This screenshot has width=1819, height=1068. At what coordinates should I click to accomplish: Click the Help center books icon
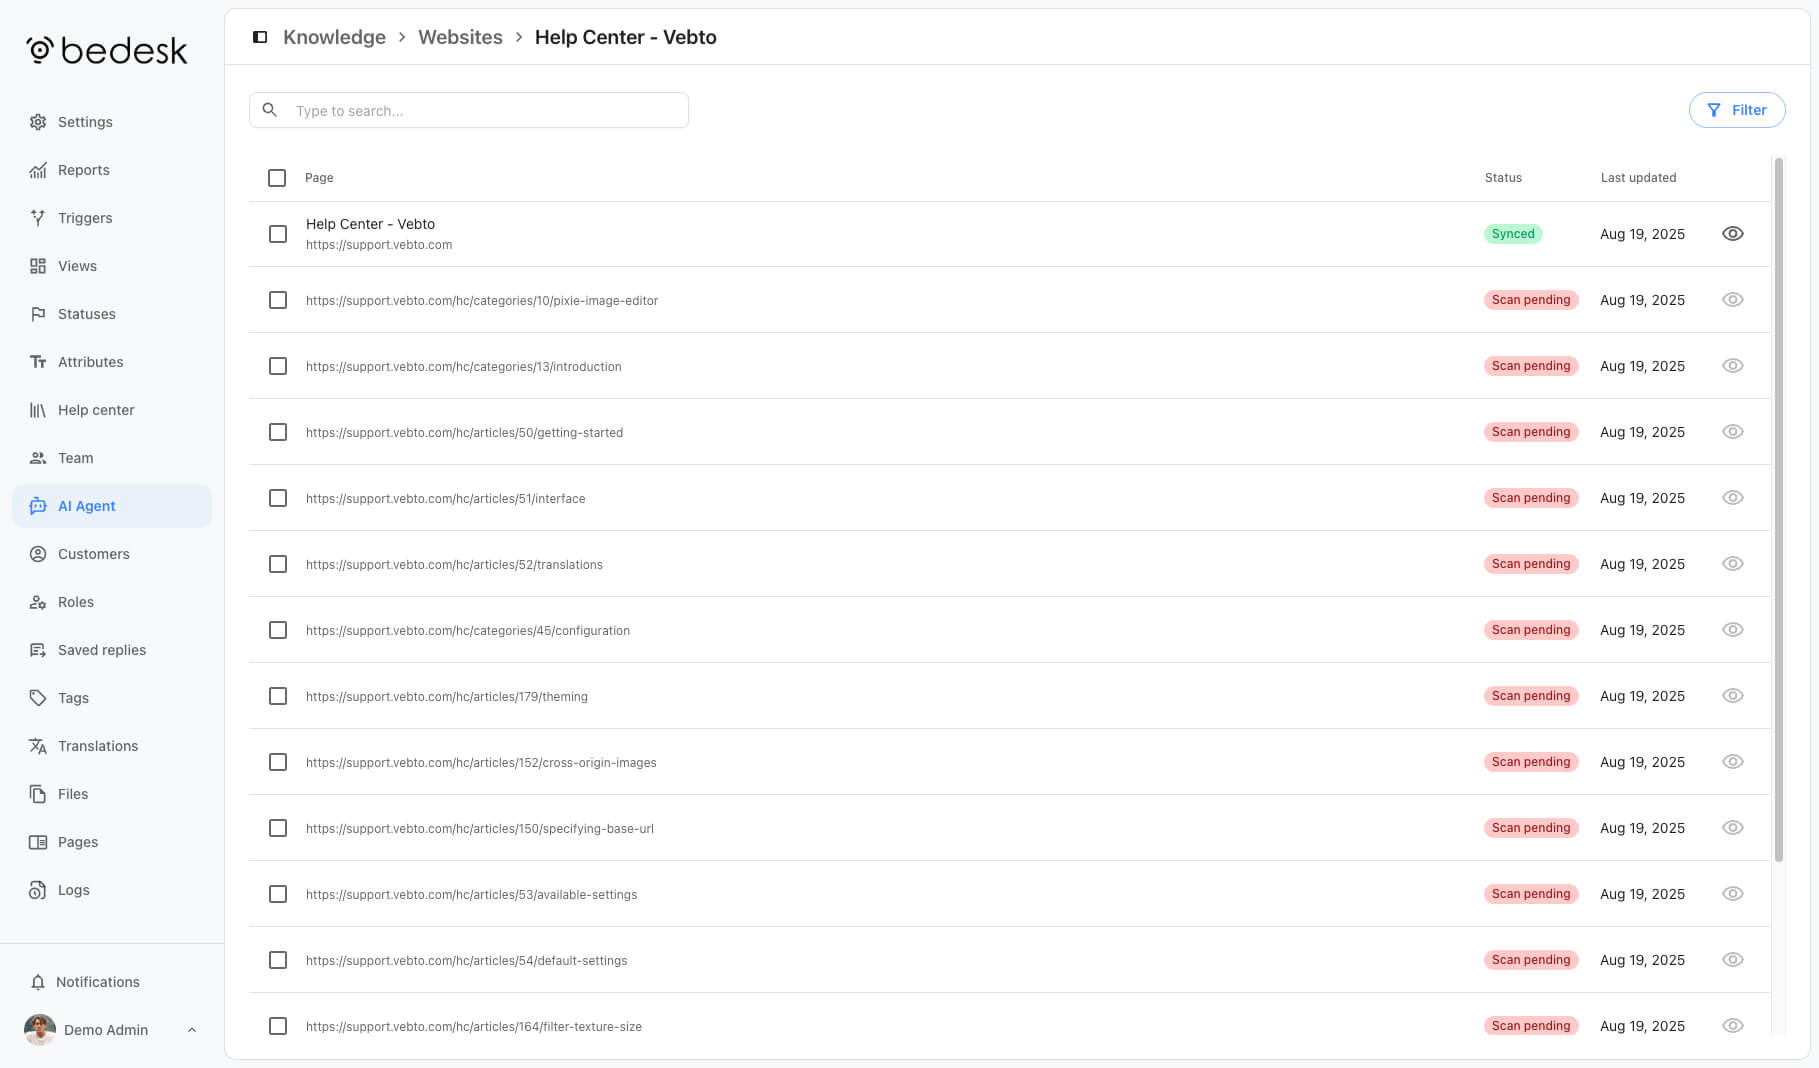click(x=38, y=410)
